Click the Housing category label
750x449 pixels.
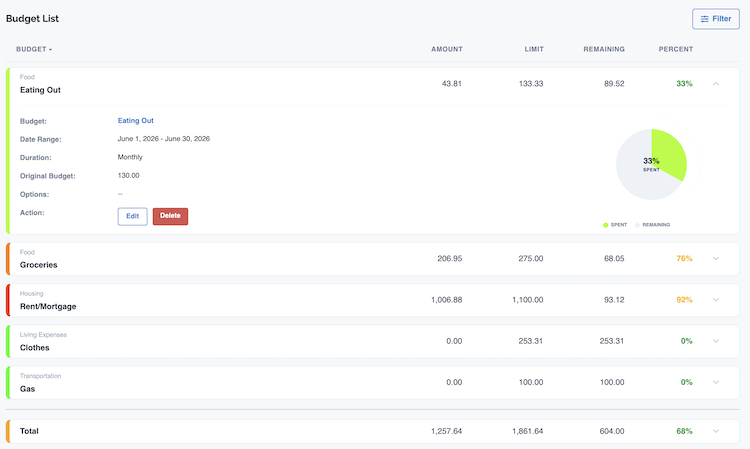pyautogui.click(x=31, y=294)
